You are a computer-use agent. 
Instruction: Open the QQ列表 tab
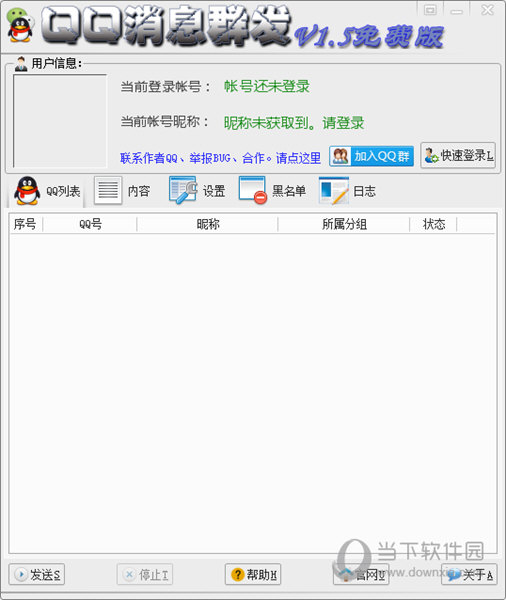[x=47, y=191]
